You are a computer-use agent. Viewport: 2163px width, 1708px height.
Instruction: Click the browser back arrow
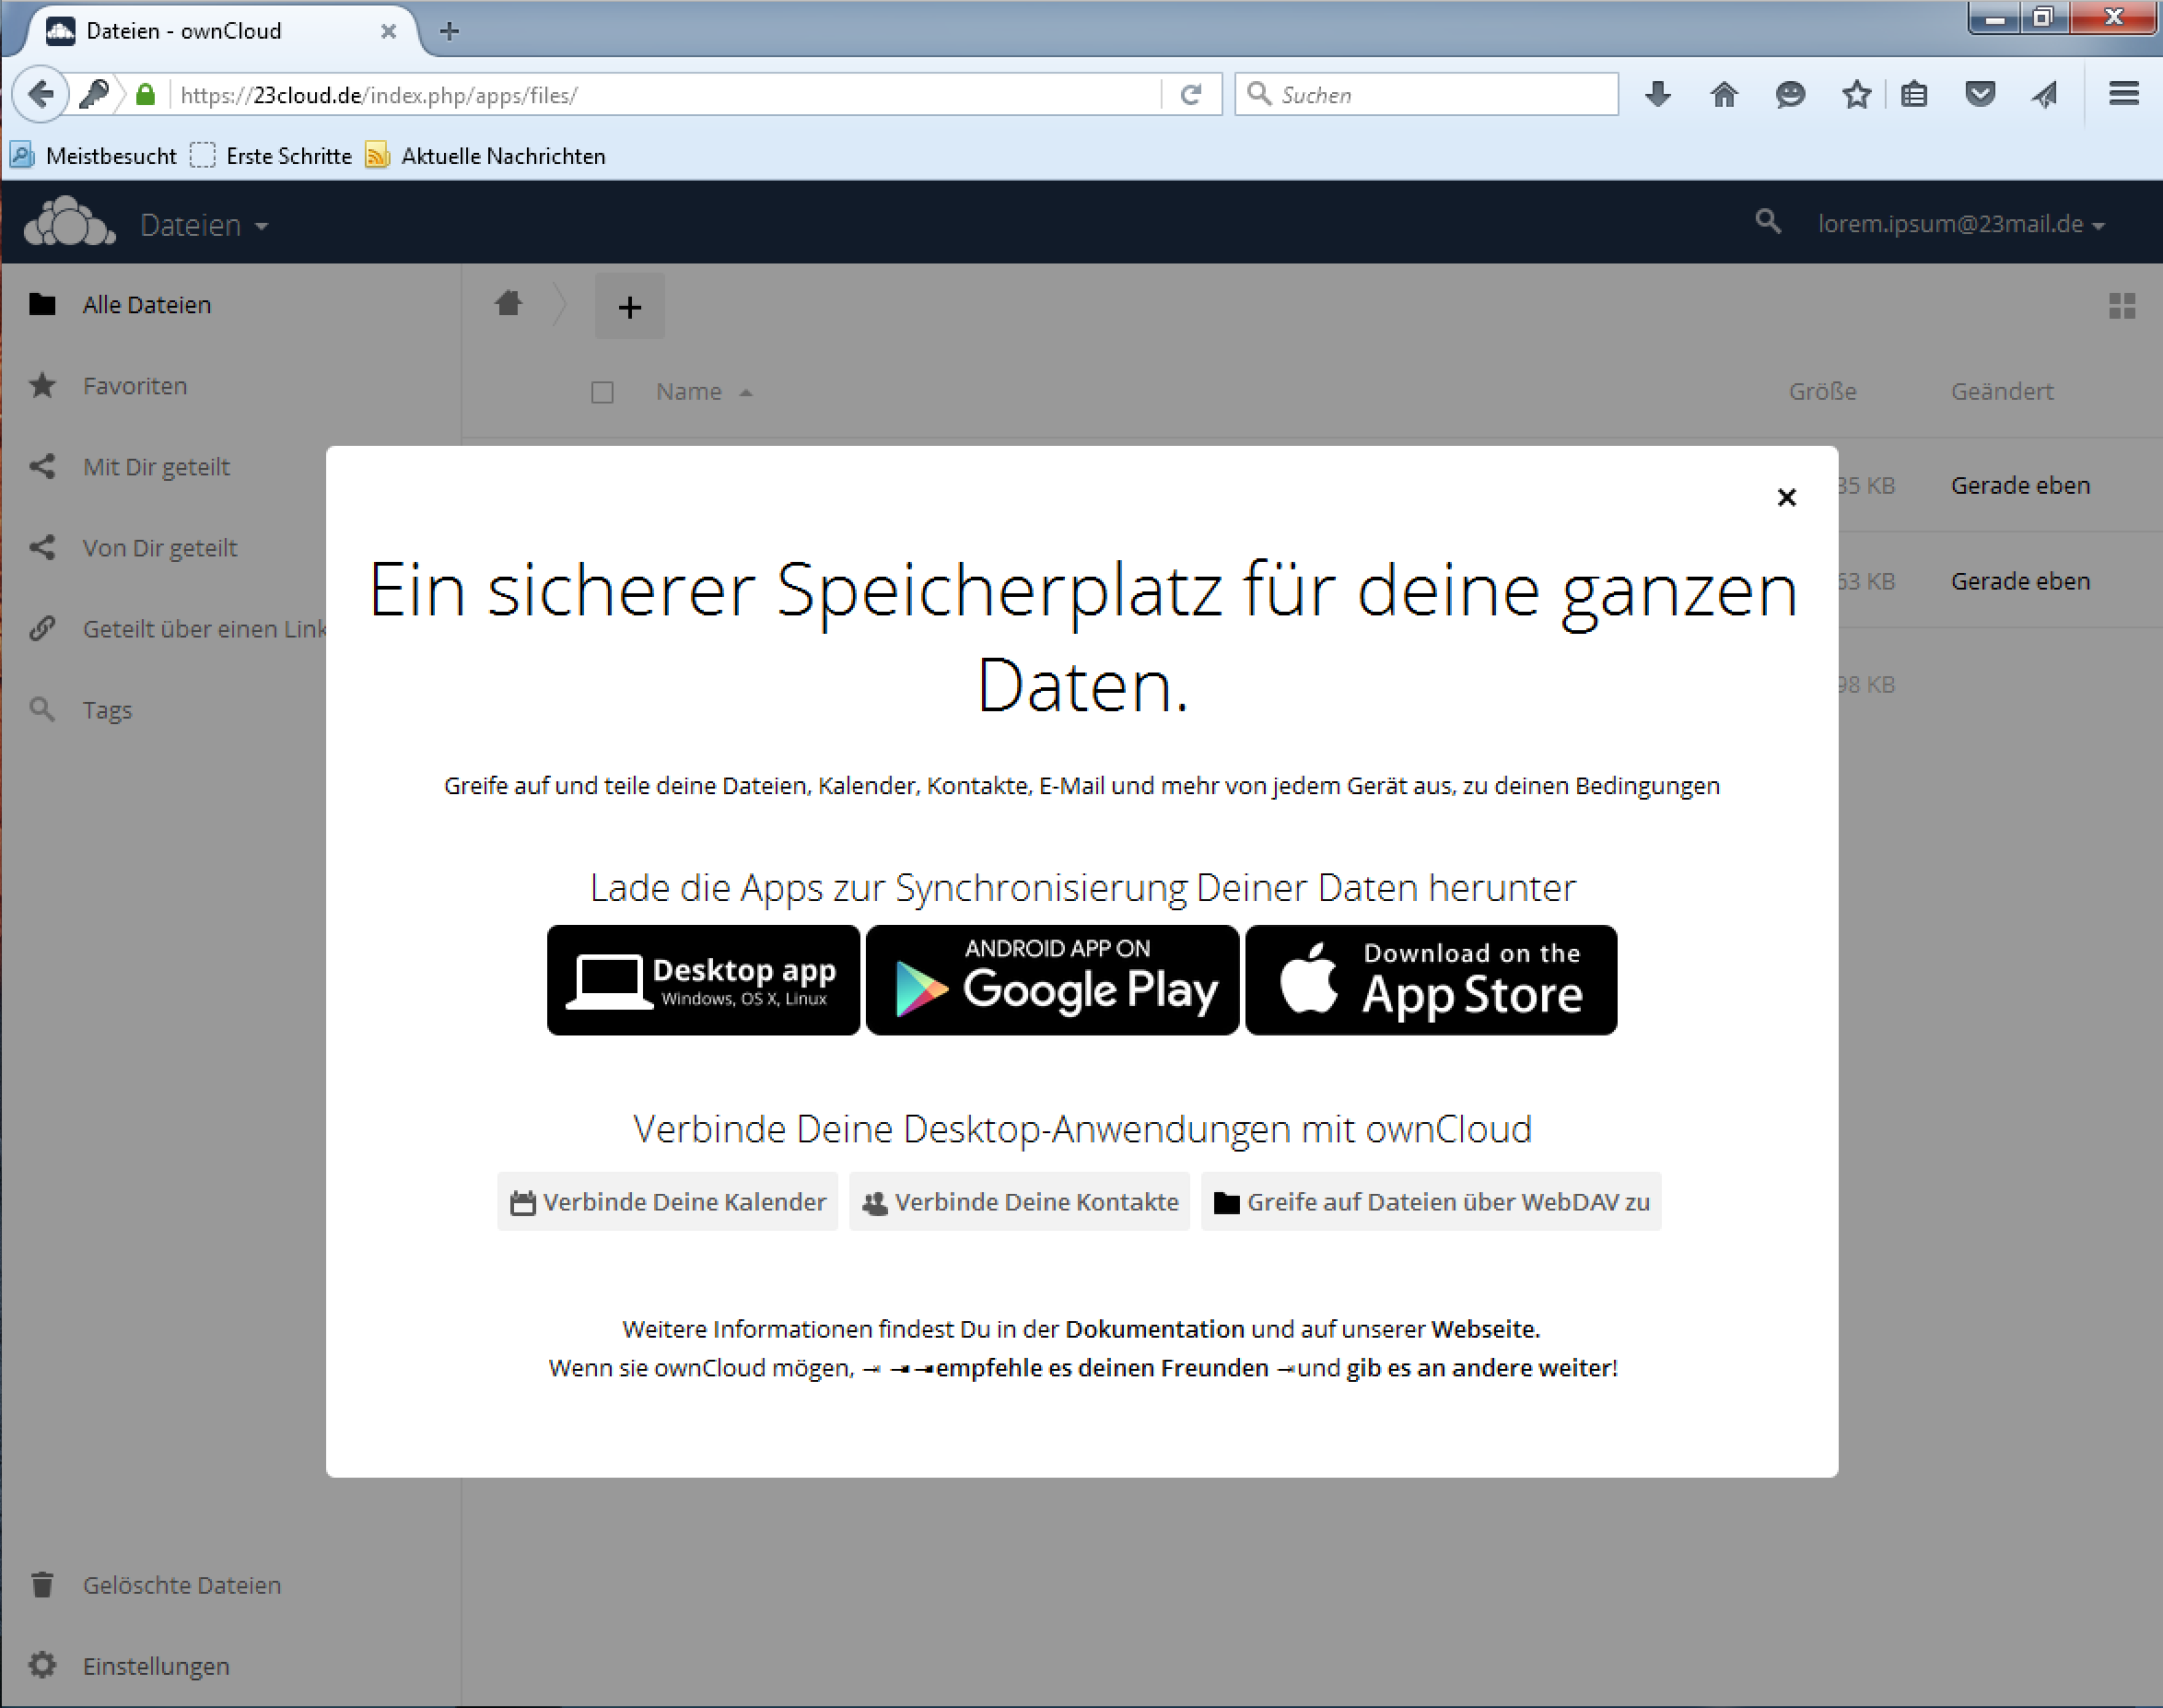[40, 94]
